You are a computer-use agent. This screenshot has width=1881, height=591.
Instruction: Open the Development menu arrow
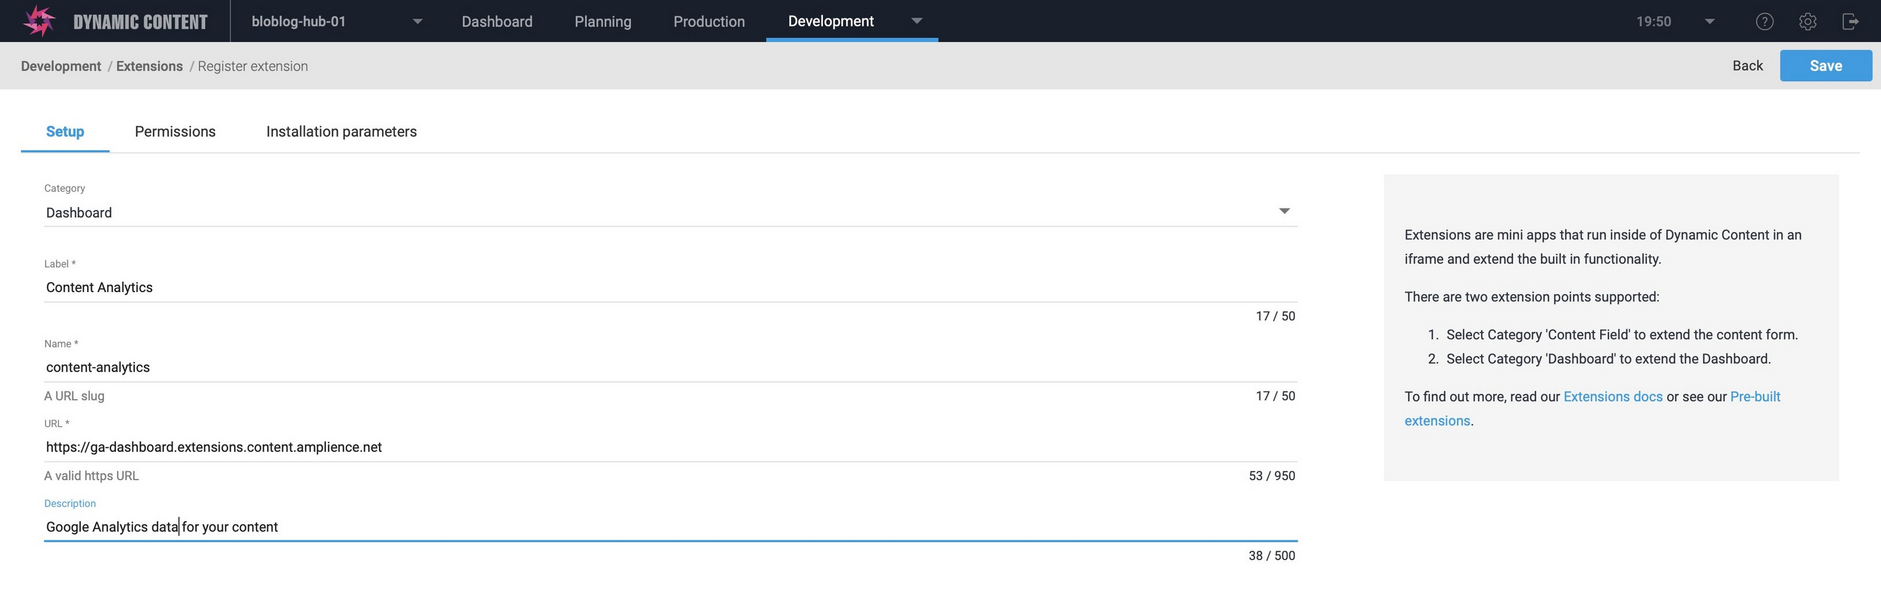917,21
